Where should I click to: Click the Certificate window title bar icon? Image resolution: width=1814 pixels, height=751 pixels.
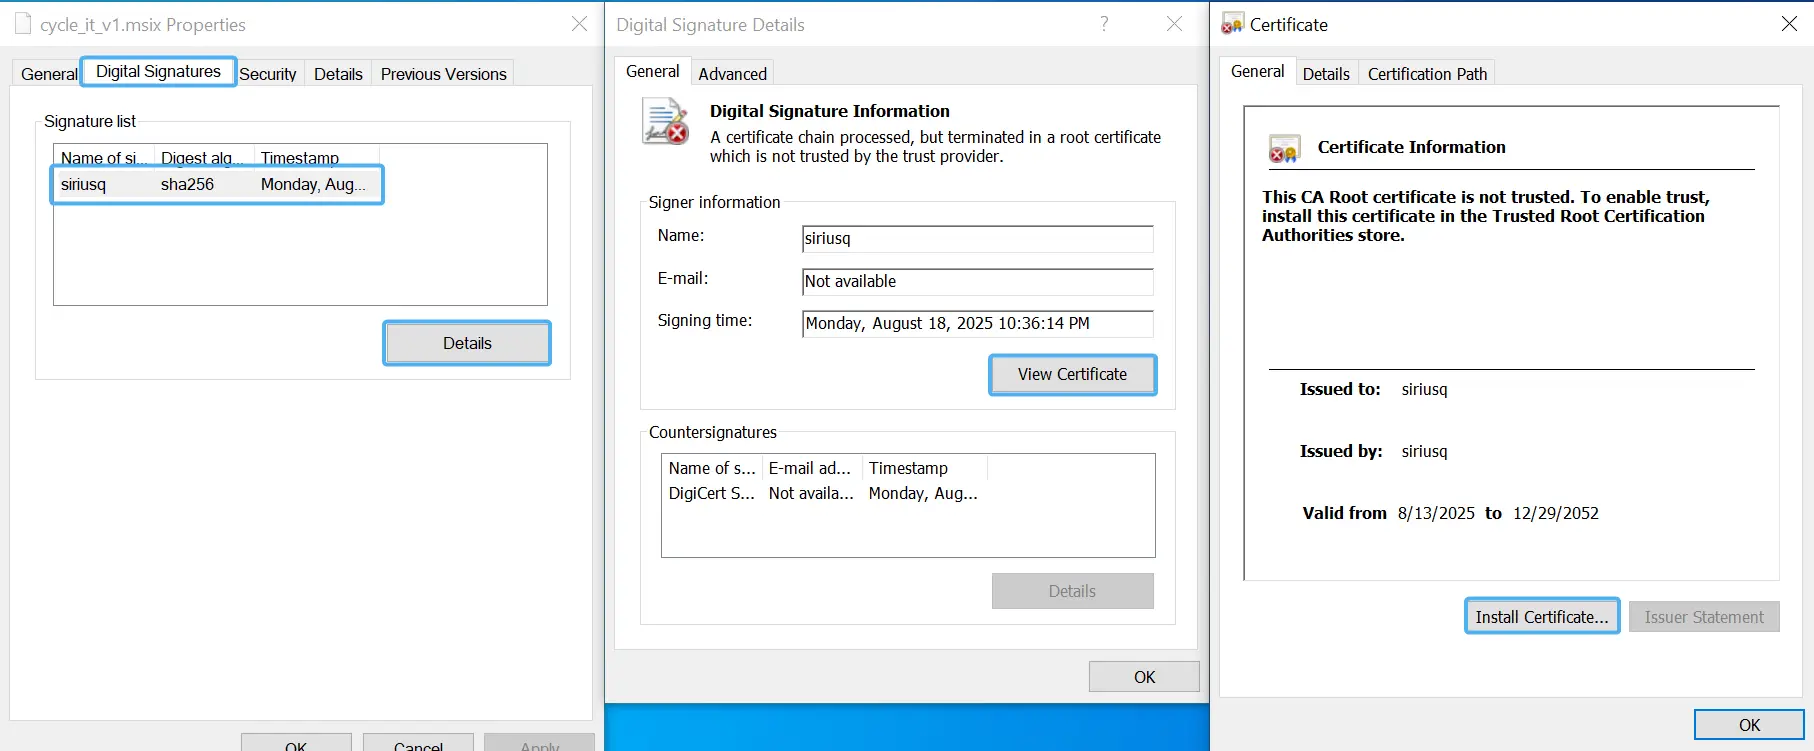(1232, 24)
